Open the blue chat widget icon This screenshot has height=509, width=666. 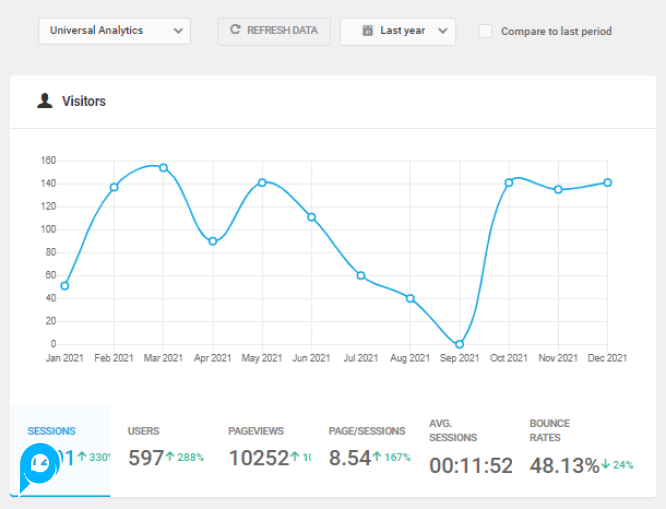[x=40, y=465]
